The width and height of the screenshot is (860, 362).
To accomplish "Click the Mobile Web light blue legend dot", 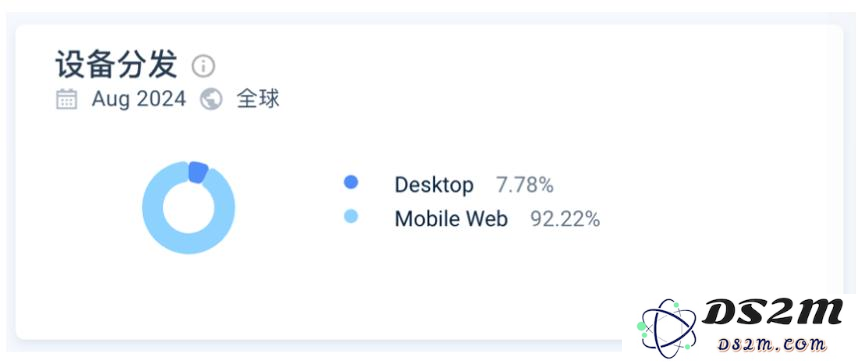I will [x=351, y=216].
